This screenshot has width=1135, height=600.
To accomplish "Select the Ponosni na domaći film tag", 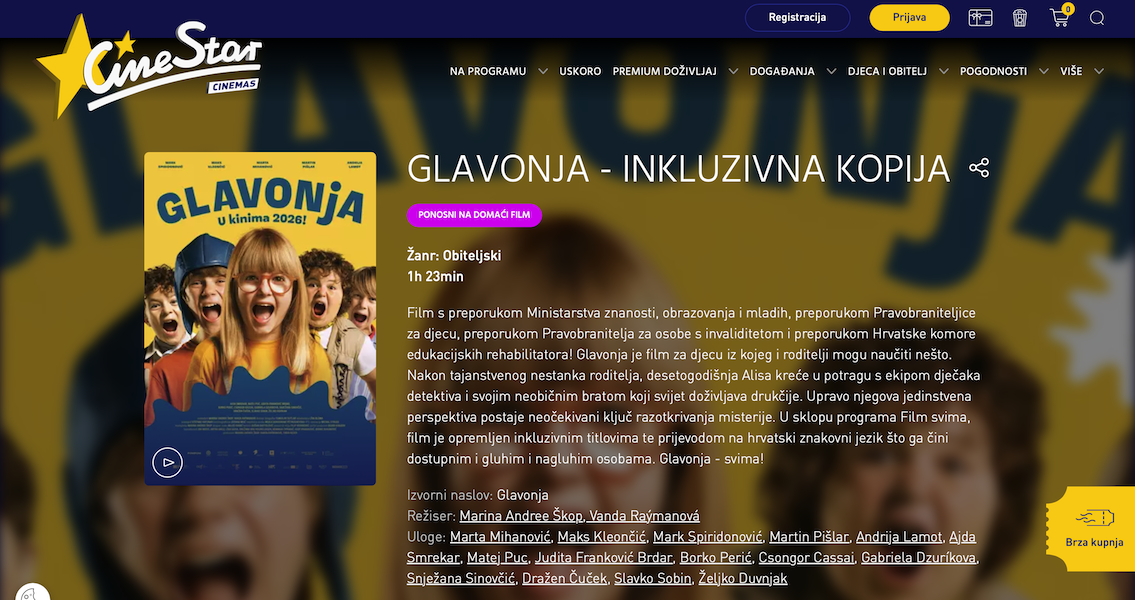I will tap(474, 215).
